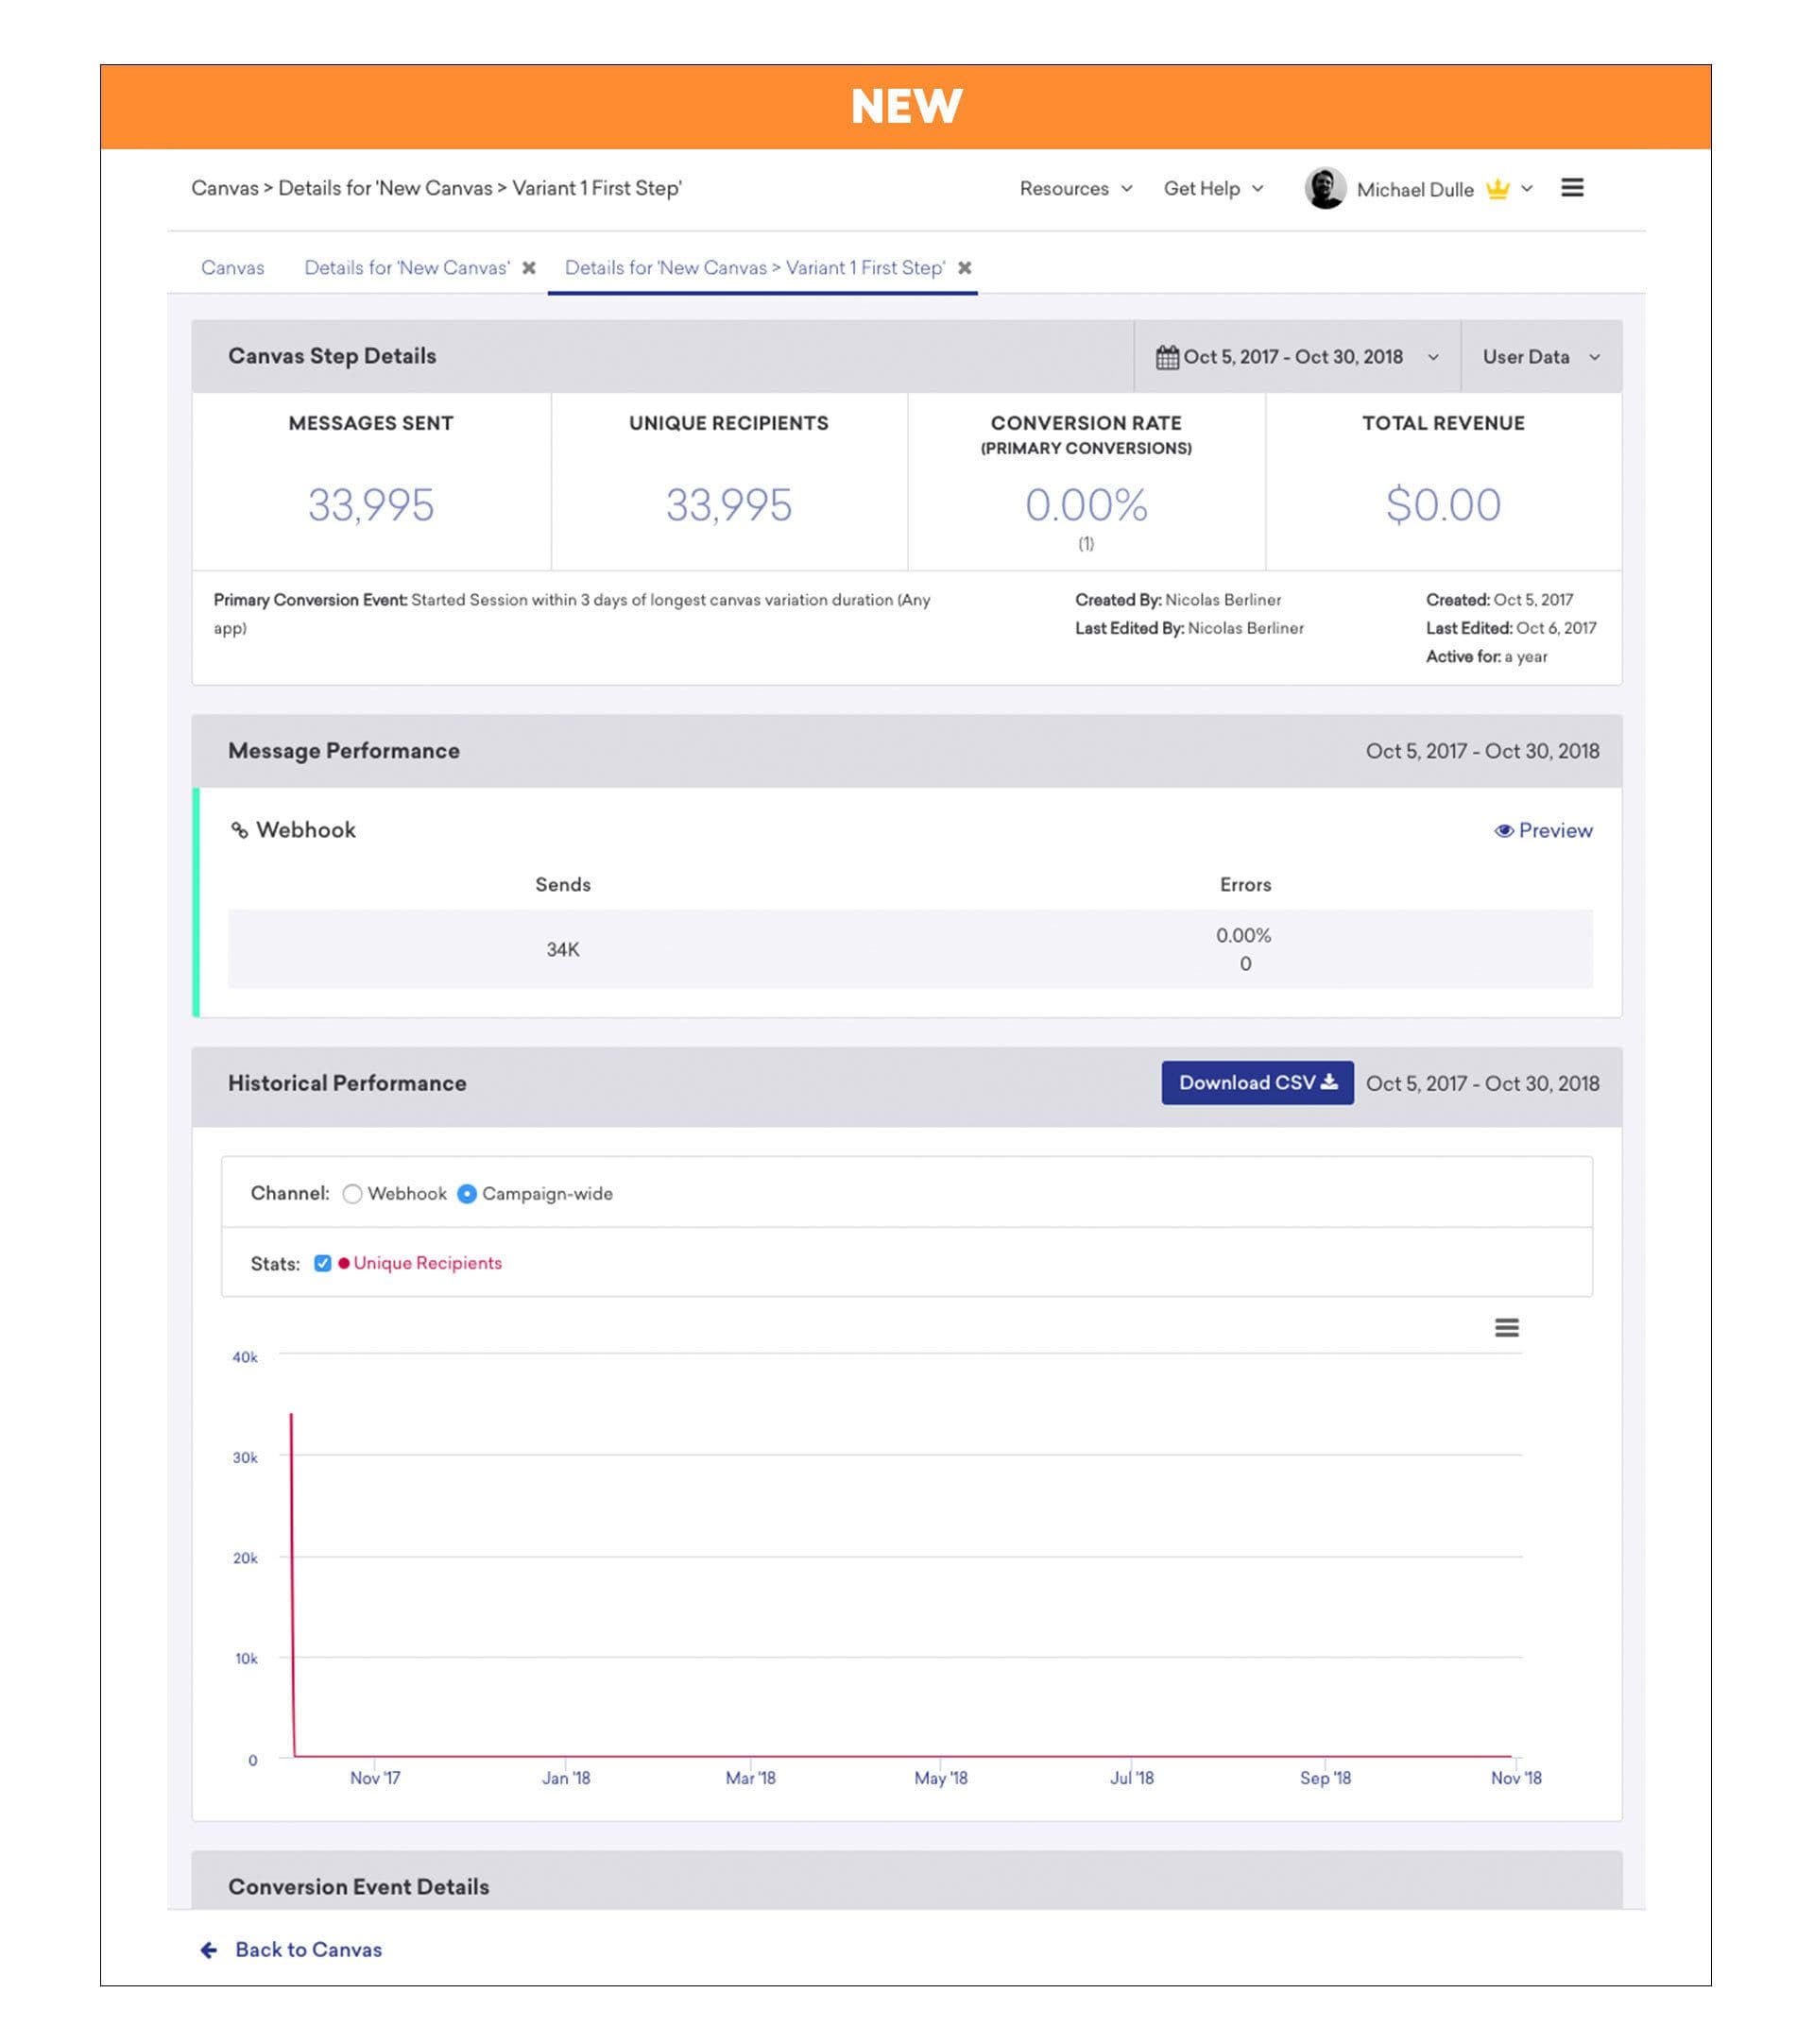Click Michael Dulle's profile avatar
Viewport: 1814px width, 2044px height.
click(1325, 188)
